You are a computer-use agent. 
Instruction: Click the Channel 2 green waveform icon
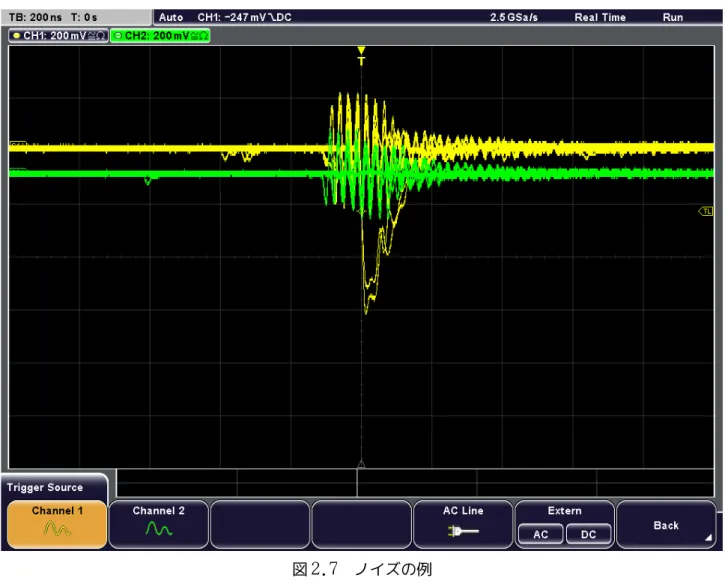coord(159,529)
